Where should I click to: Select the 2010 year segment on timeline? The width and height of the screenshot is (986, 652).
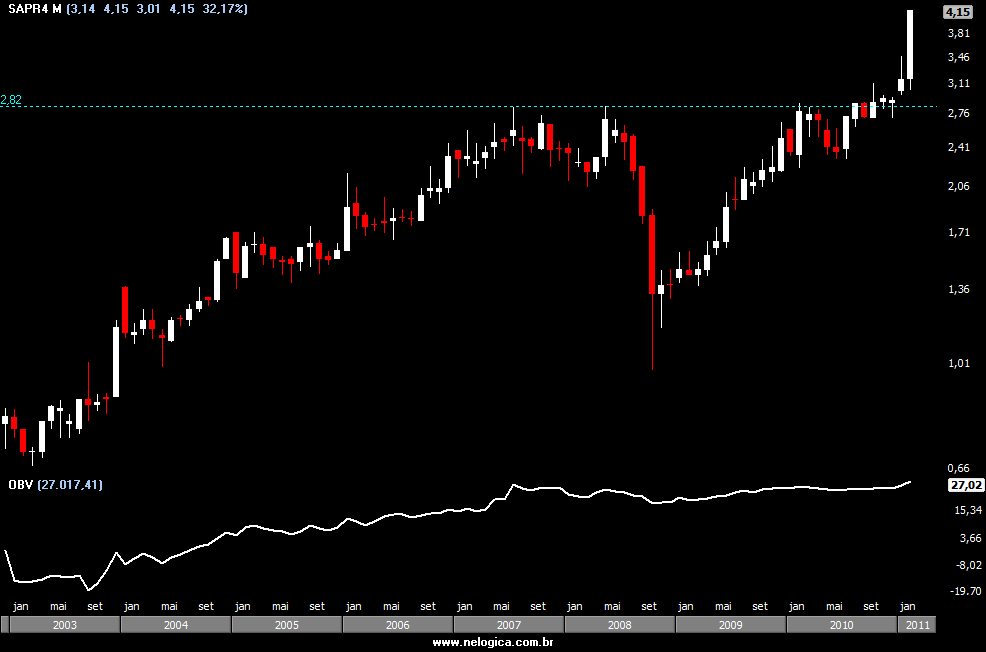coord(841,625)
